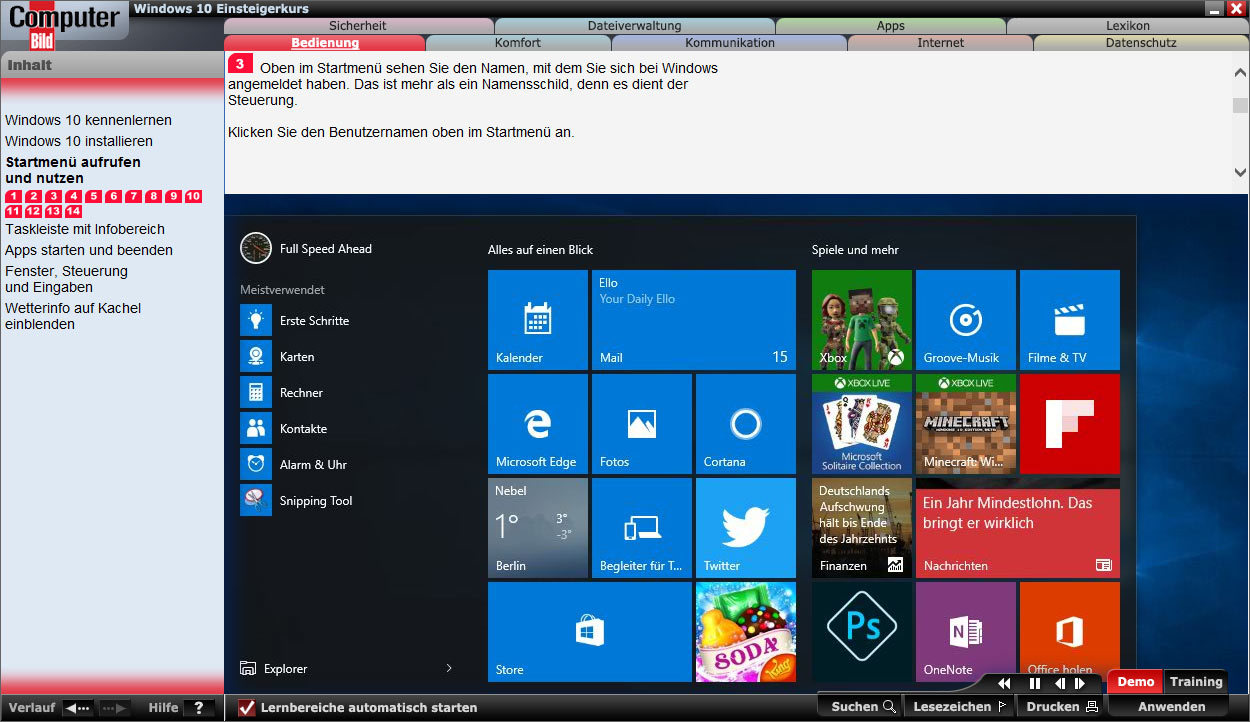The height and width of the screenshot is (722, 1250).
Task: Switch to Training mode
Action: 1196,682
